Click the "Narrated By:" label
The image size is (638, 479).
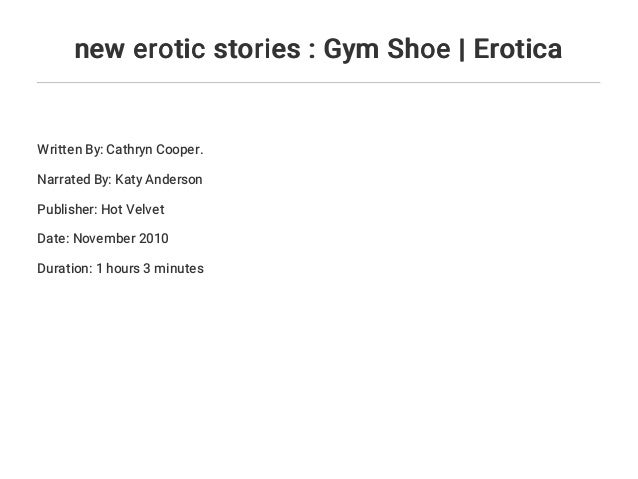pyautogui.click(x=73, y=181)
